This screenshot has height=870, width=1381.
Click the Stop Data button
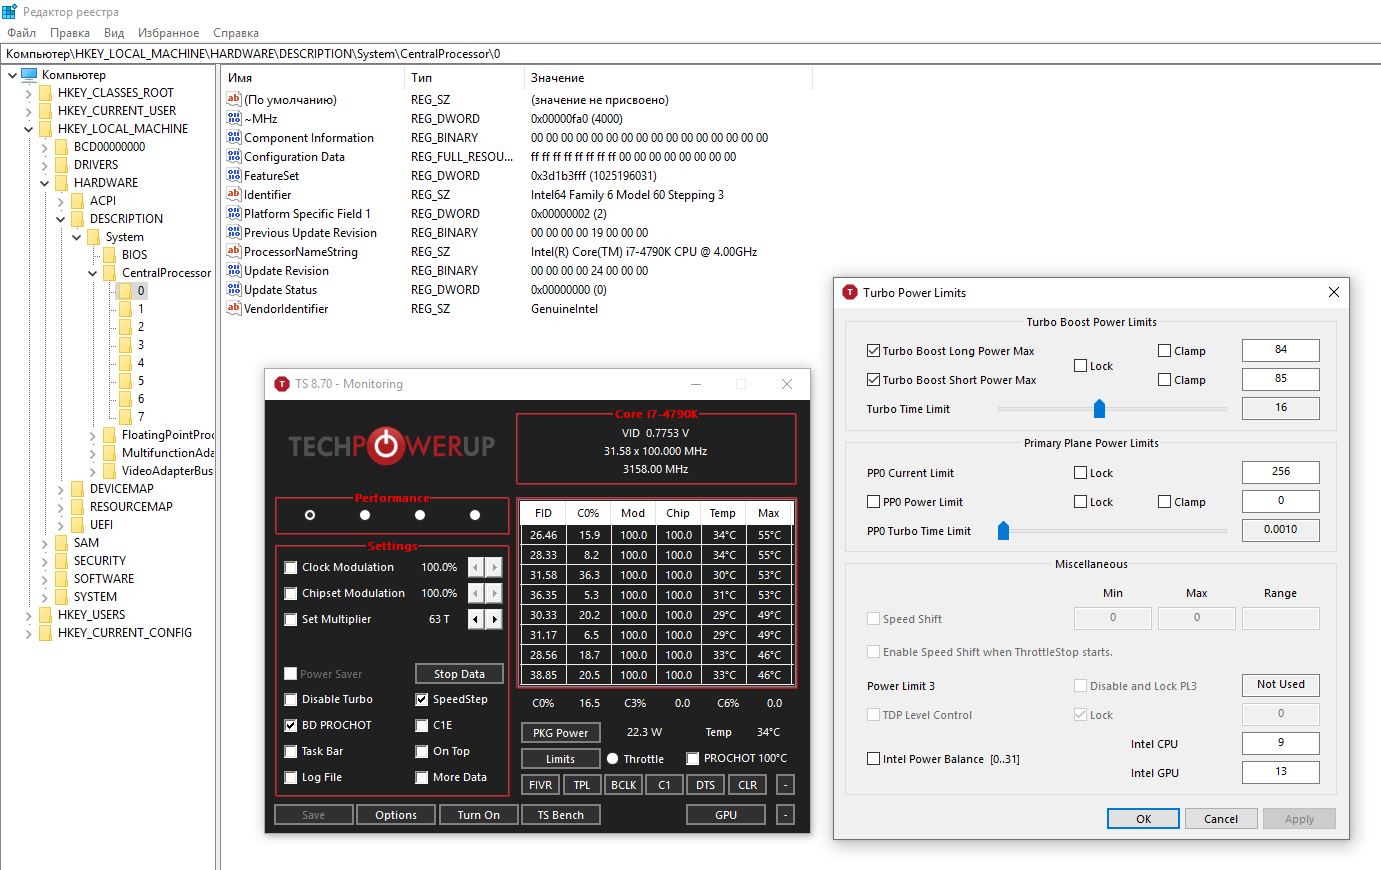[459, 674]
